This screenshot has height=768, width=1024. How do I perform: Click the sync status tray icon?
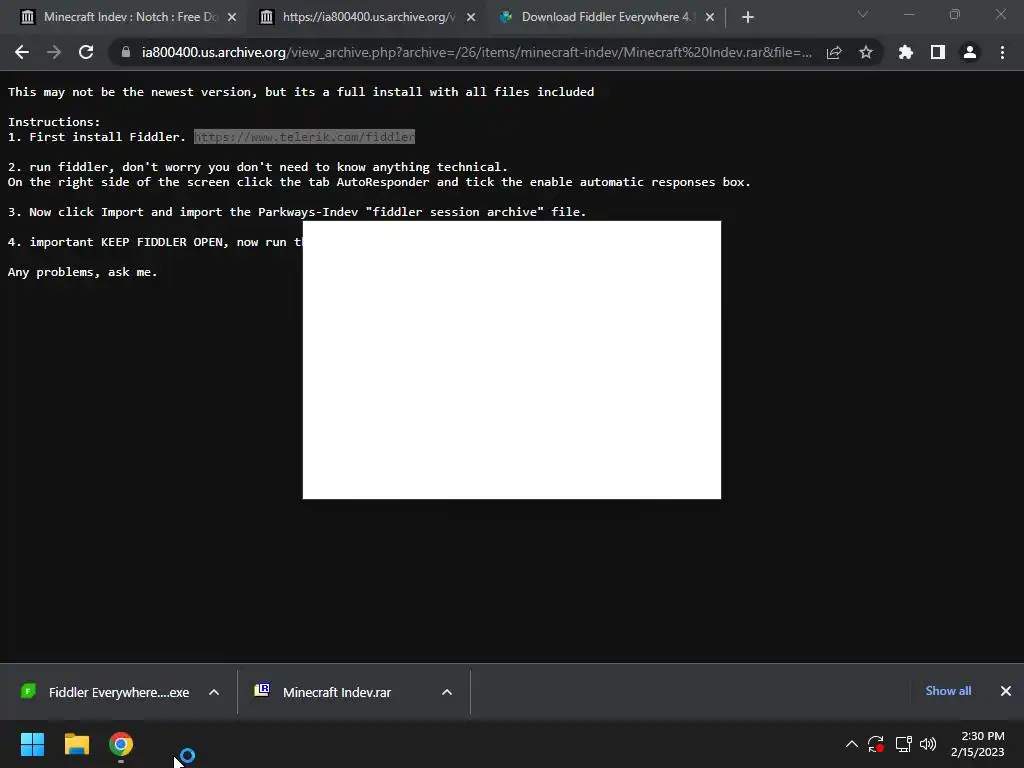pos(876,744)
